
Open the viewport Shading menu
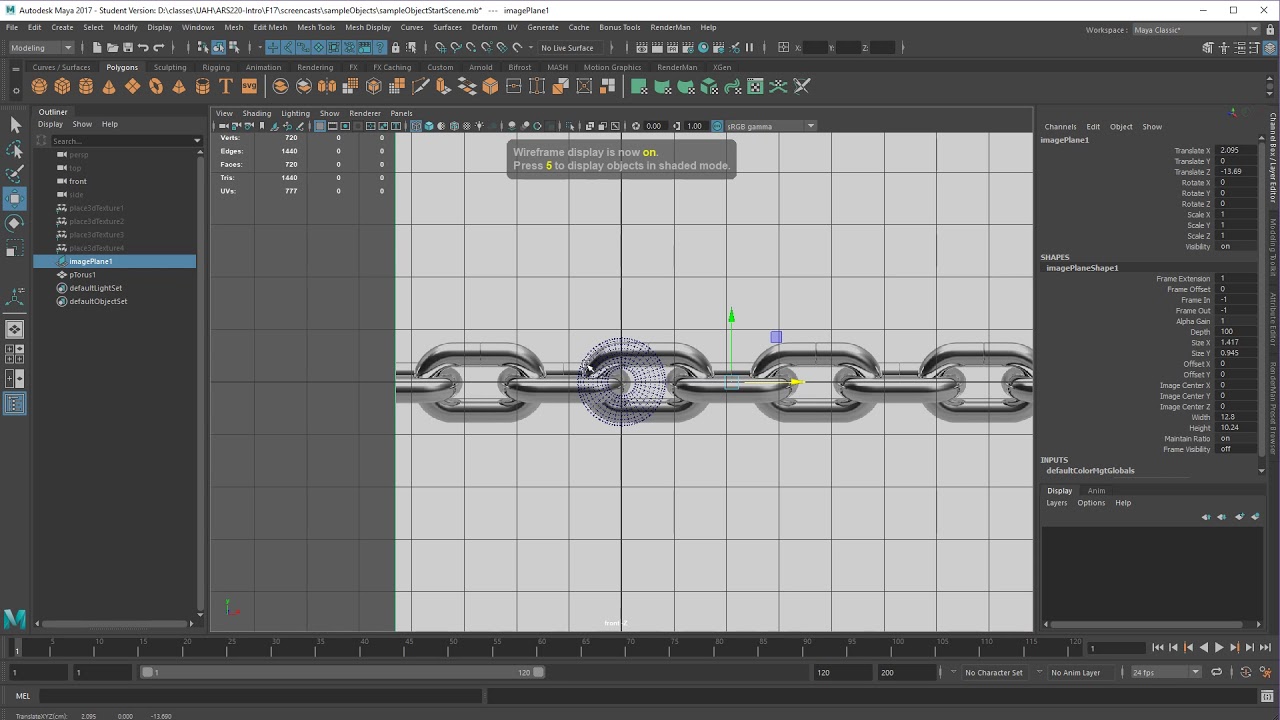tap(256, 113)
